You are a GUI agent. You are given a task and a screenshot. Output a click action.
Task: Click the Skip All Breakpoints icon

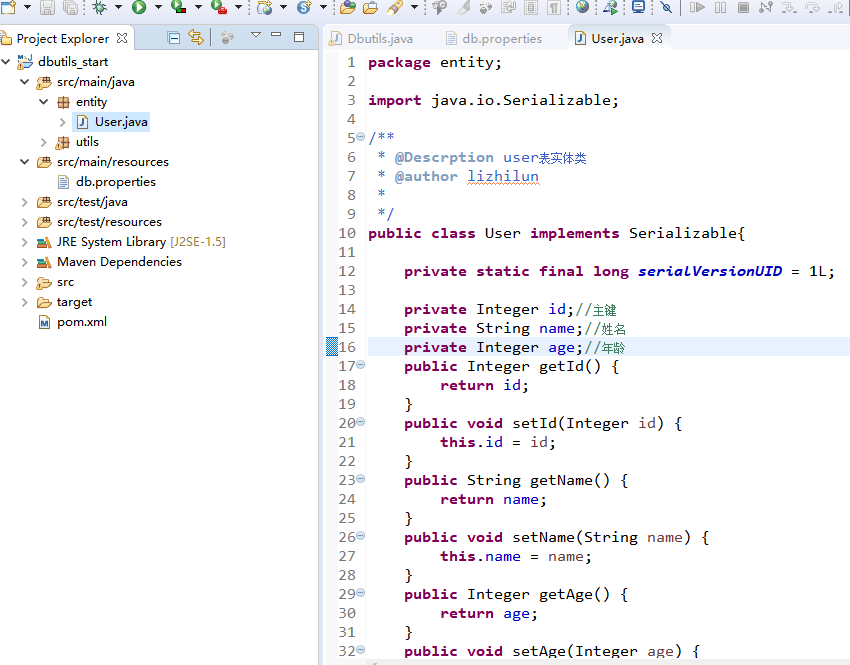point(666,7)
